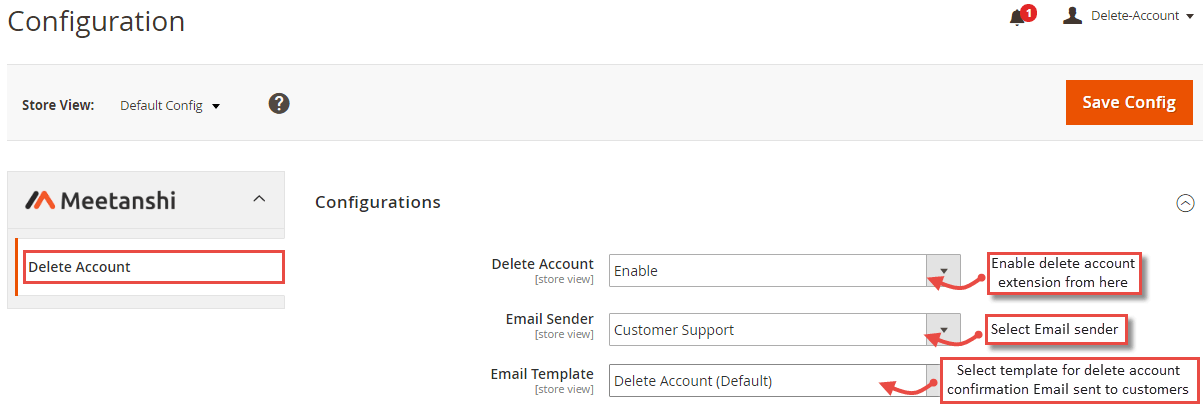Open the Email Template dropdown
The width and height of the screenshot is (1203, 406).
784,381
